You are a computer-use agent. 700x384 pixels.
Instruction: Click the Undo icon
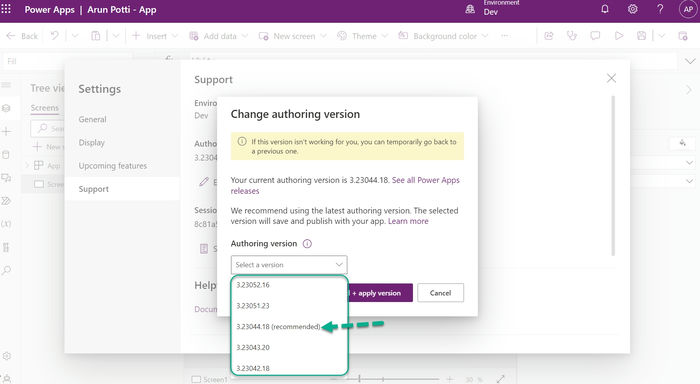tap(54, 36)
